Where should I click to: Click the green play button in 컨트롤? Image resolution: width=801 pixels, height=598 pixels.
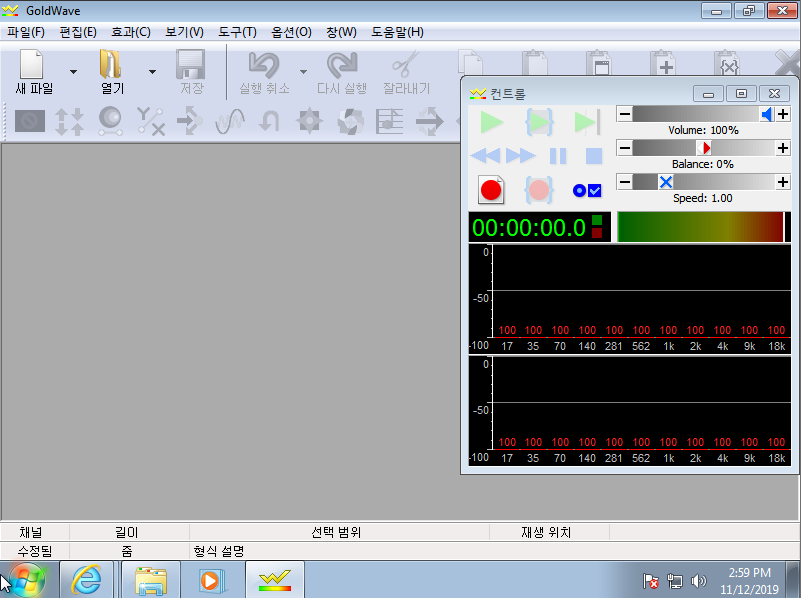(x=491, y=122)
